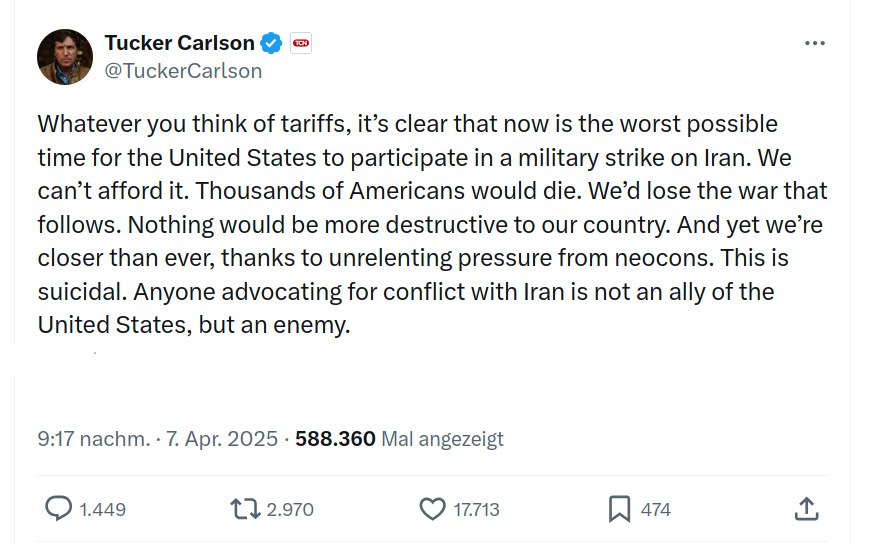Image resolution: width=890 pixels, height=544 pixels.
Task: Open the three-dot more options menu
Action: 815,44
